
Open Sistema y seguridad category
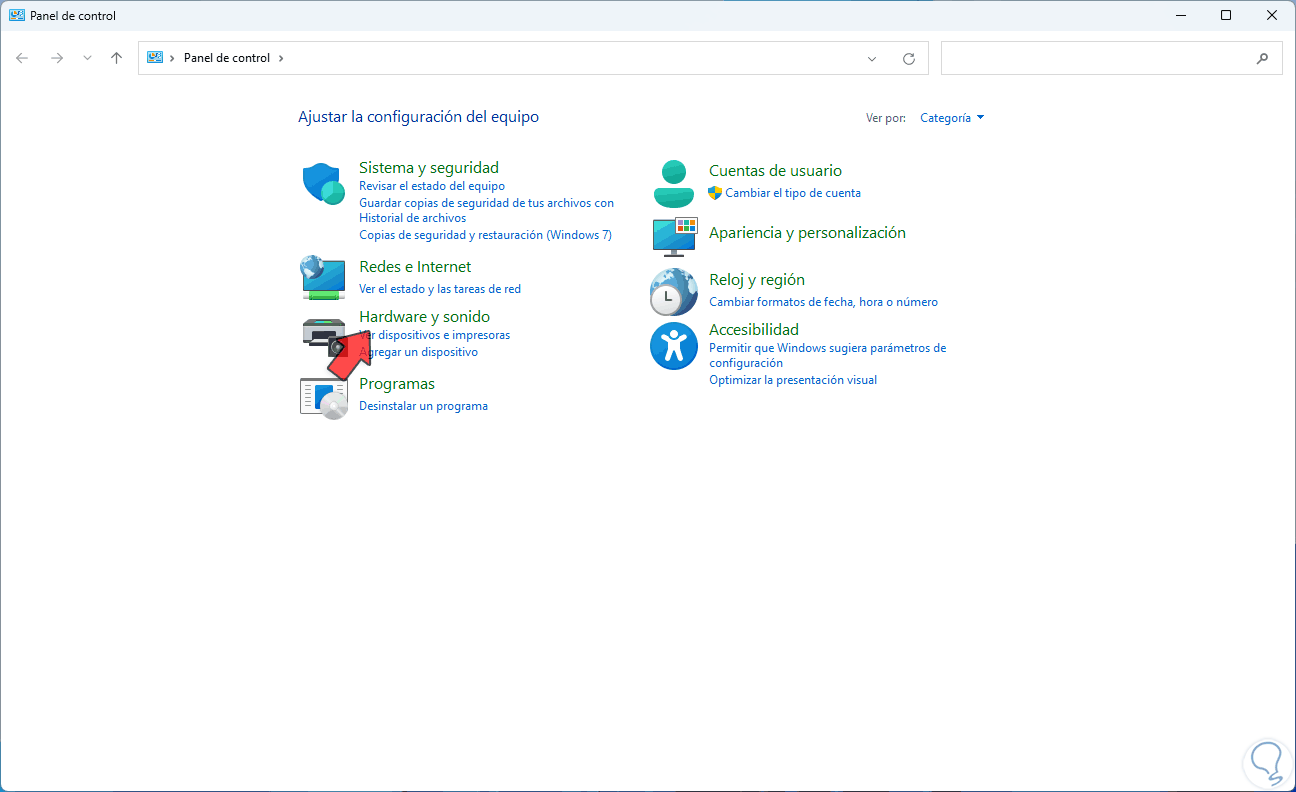click(429, 168)
